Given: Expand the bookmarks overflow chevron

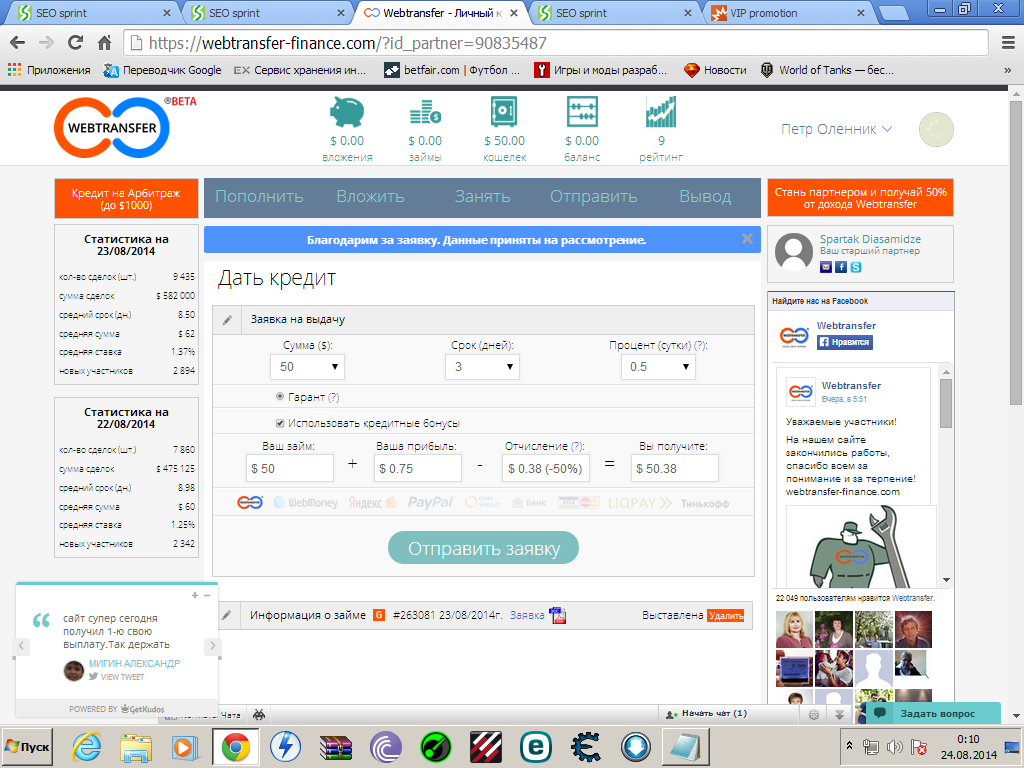Looking at the screenshot, I should [x=1007, y=70].
